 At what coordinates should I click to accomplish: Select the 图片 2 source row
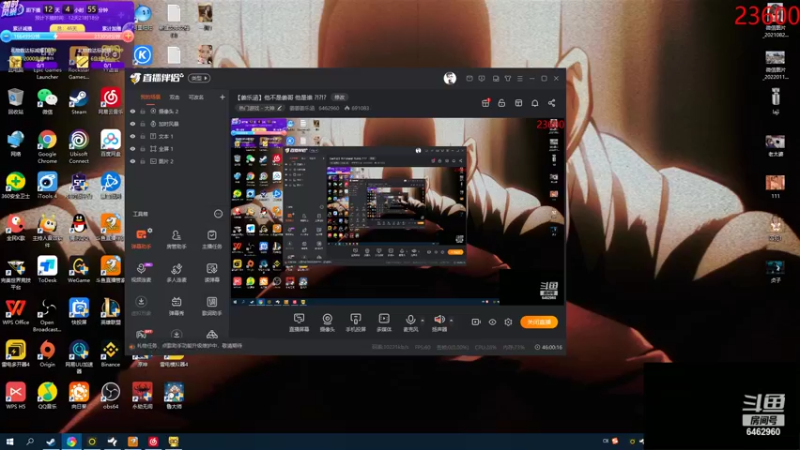pyautogui.click(x=177, y=161)
